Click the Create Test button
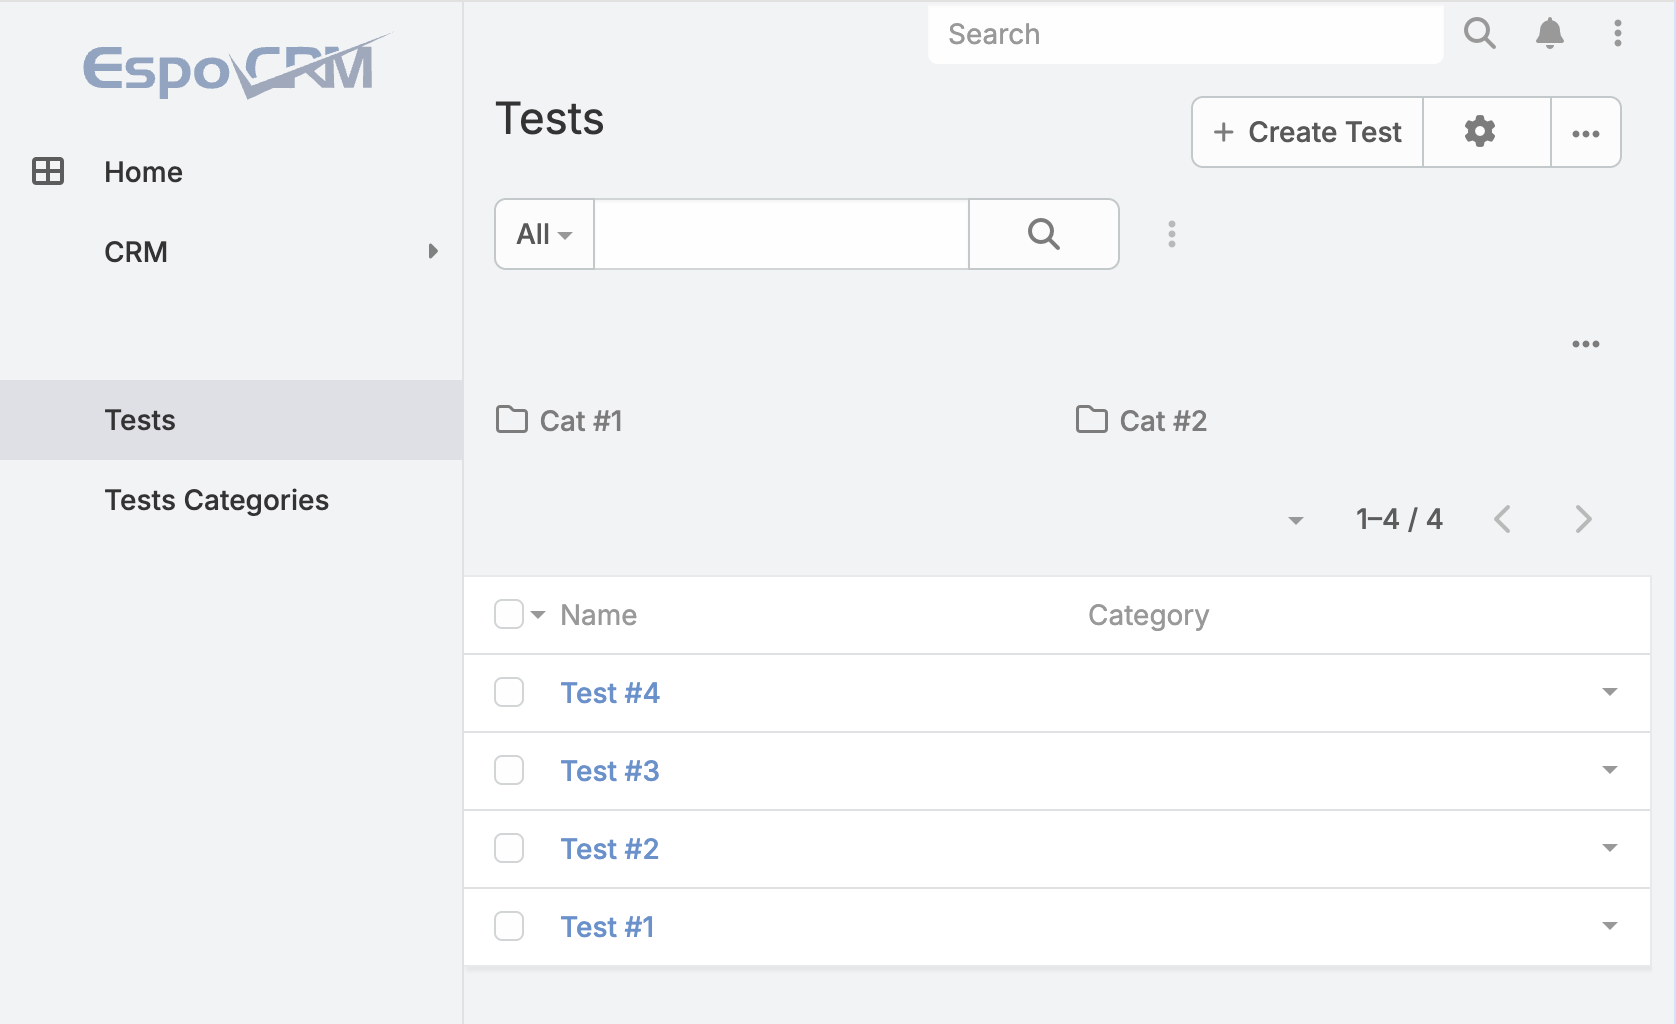The image size is (1676, 1024). tap(1306, 131)
